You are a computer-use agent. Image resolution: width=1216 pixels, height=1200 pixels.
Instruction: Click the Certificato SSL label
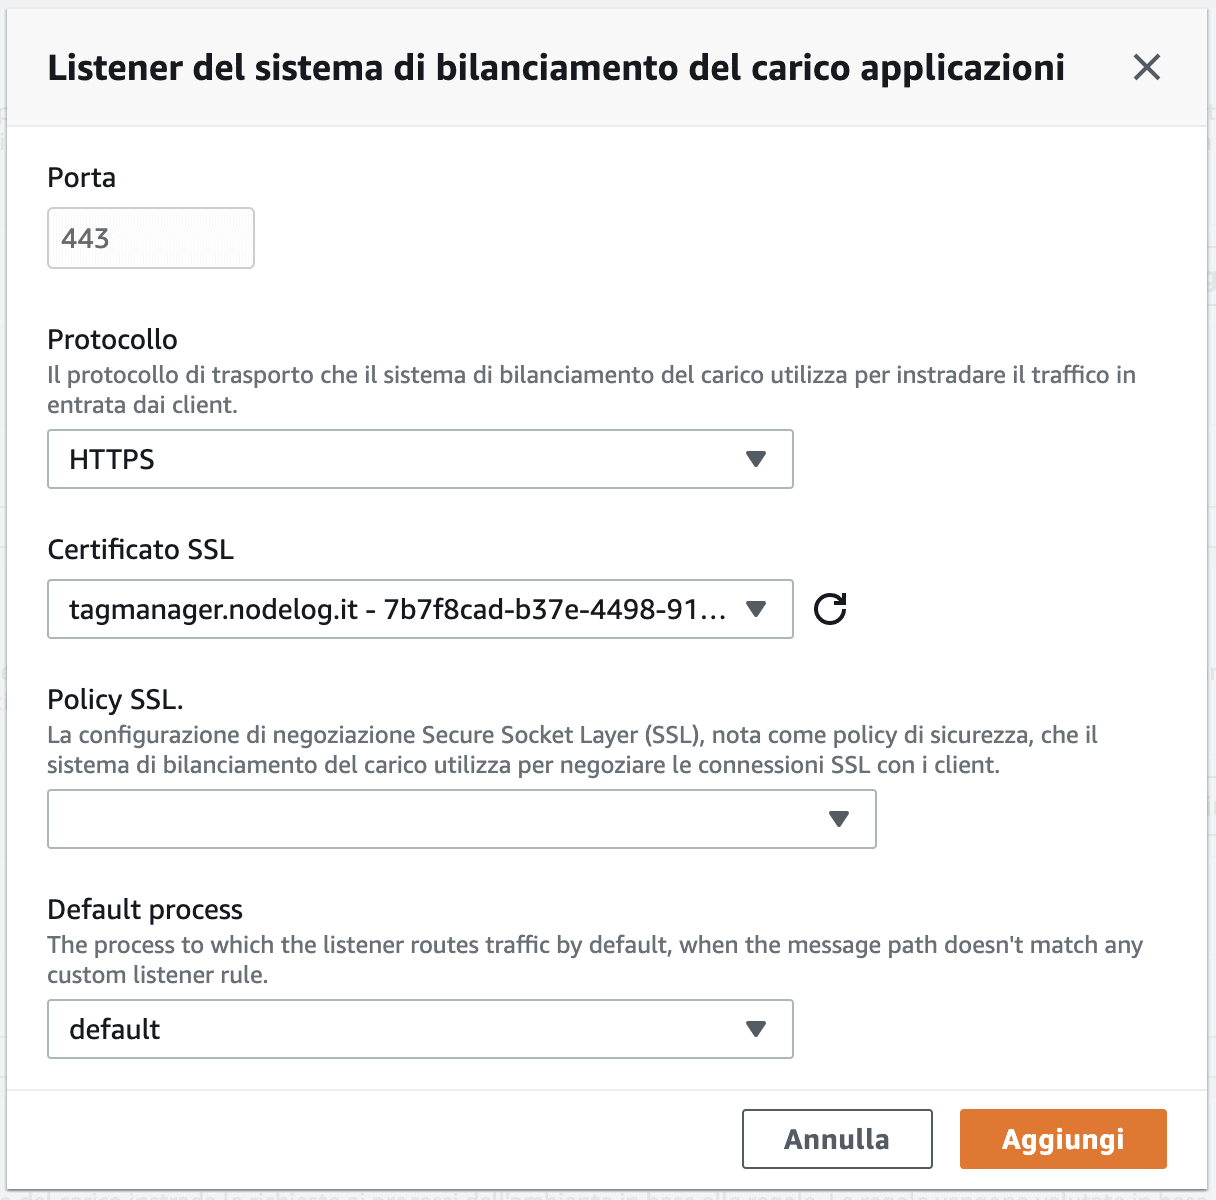click(x=140, y=549)
